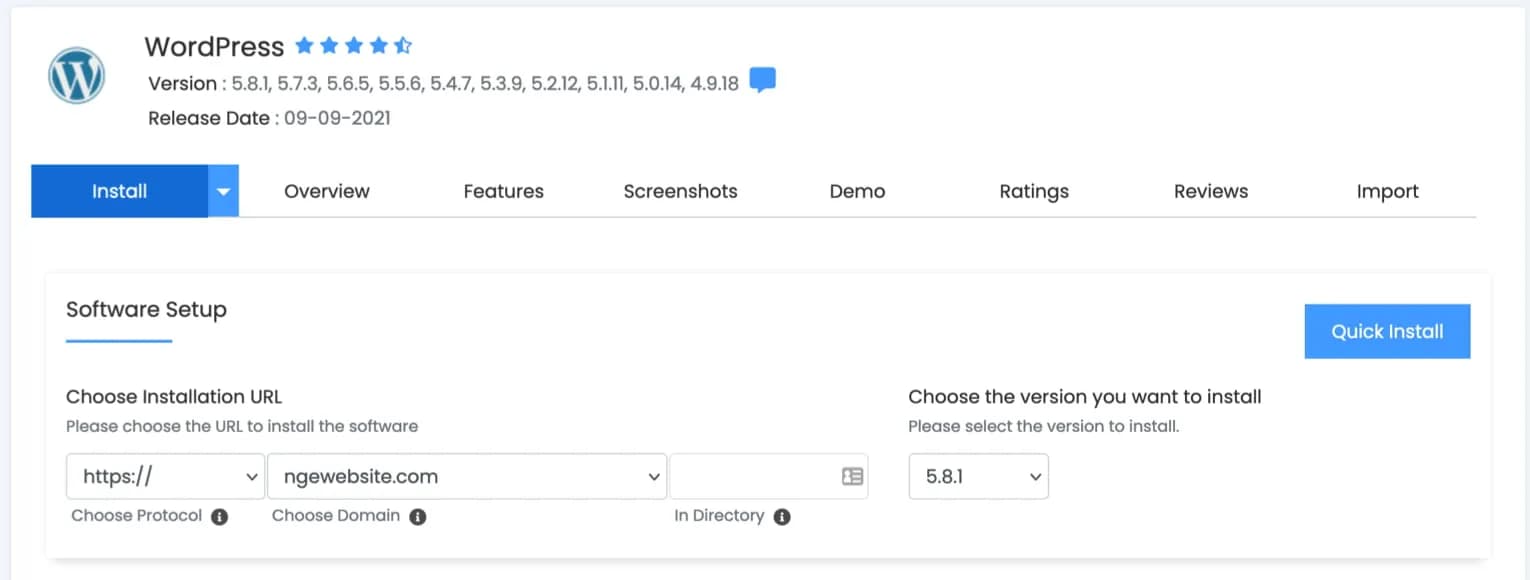Click info icon beside Choose Domain
This screenshot has width=1530, height=580.
pos(418,517)
